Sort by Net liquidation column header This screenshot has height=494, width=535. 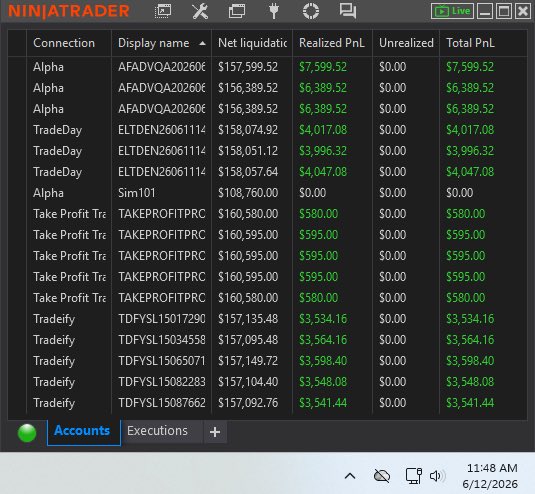pyautogui.click(x=252, y=43)
